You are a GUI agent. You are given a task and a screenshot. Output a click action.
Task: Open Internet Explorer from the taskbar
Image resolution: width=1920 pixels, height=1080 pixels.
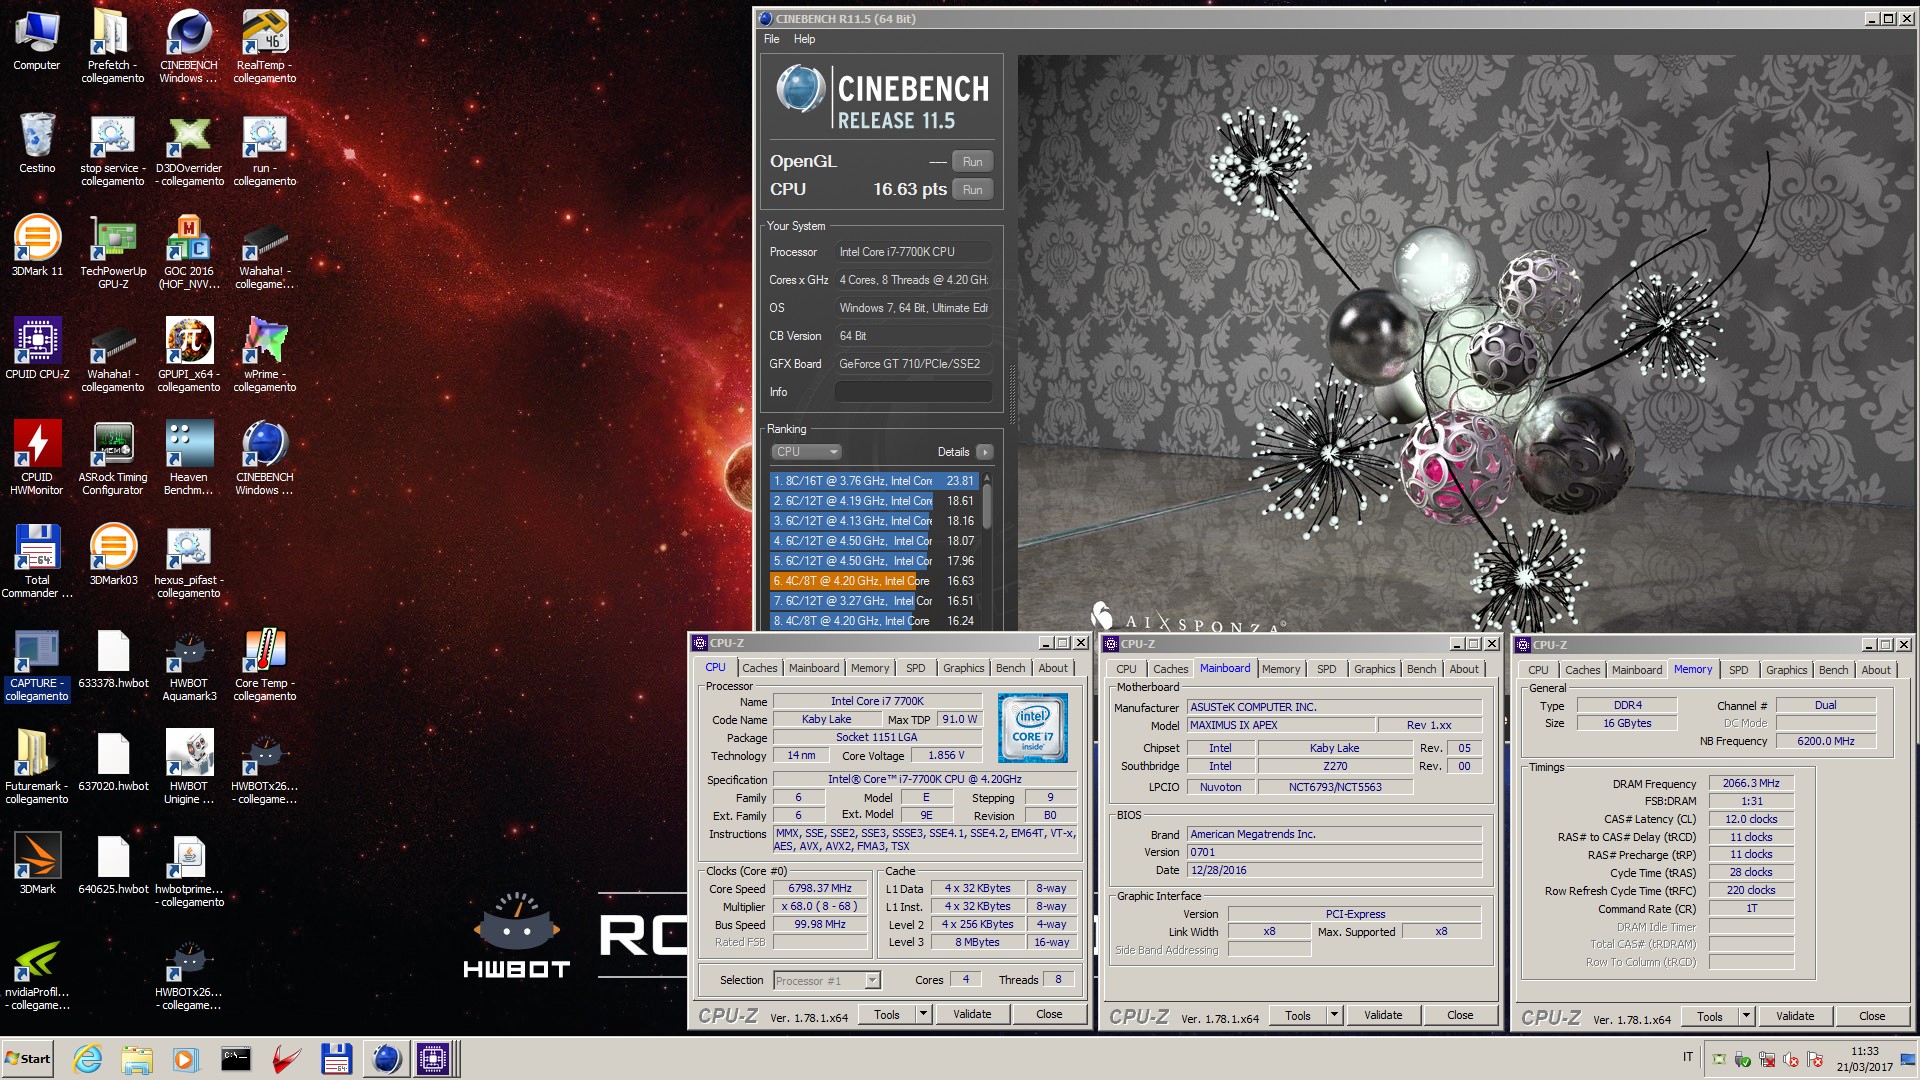click(88, 1058)
